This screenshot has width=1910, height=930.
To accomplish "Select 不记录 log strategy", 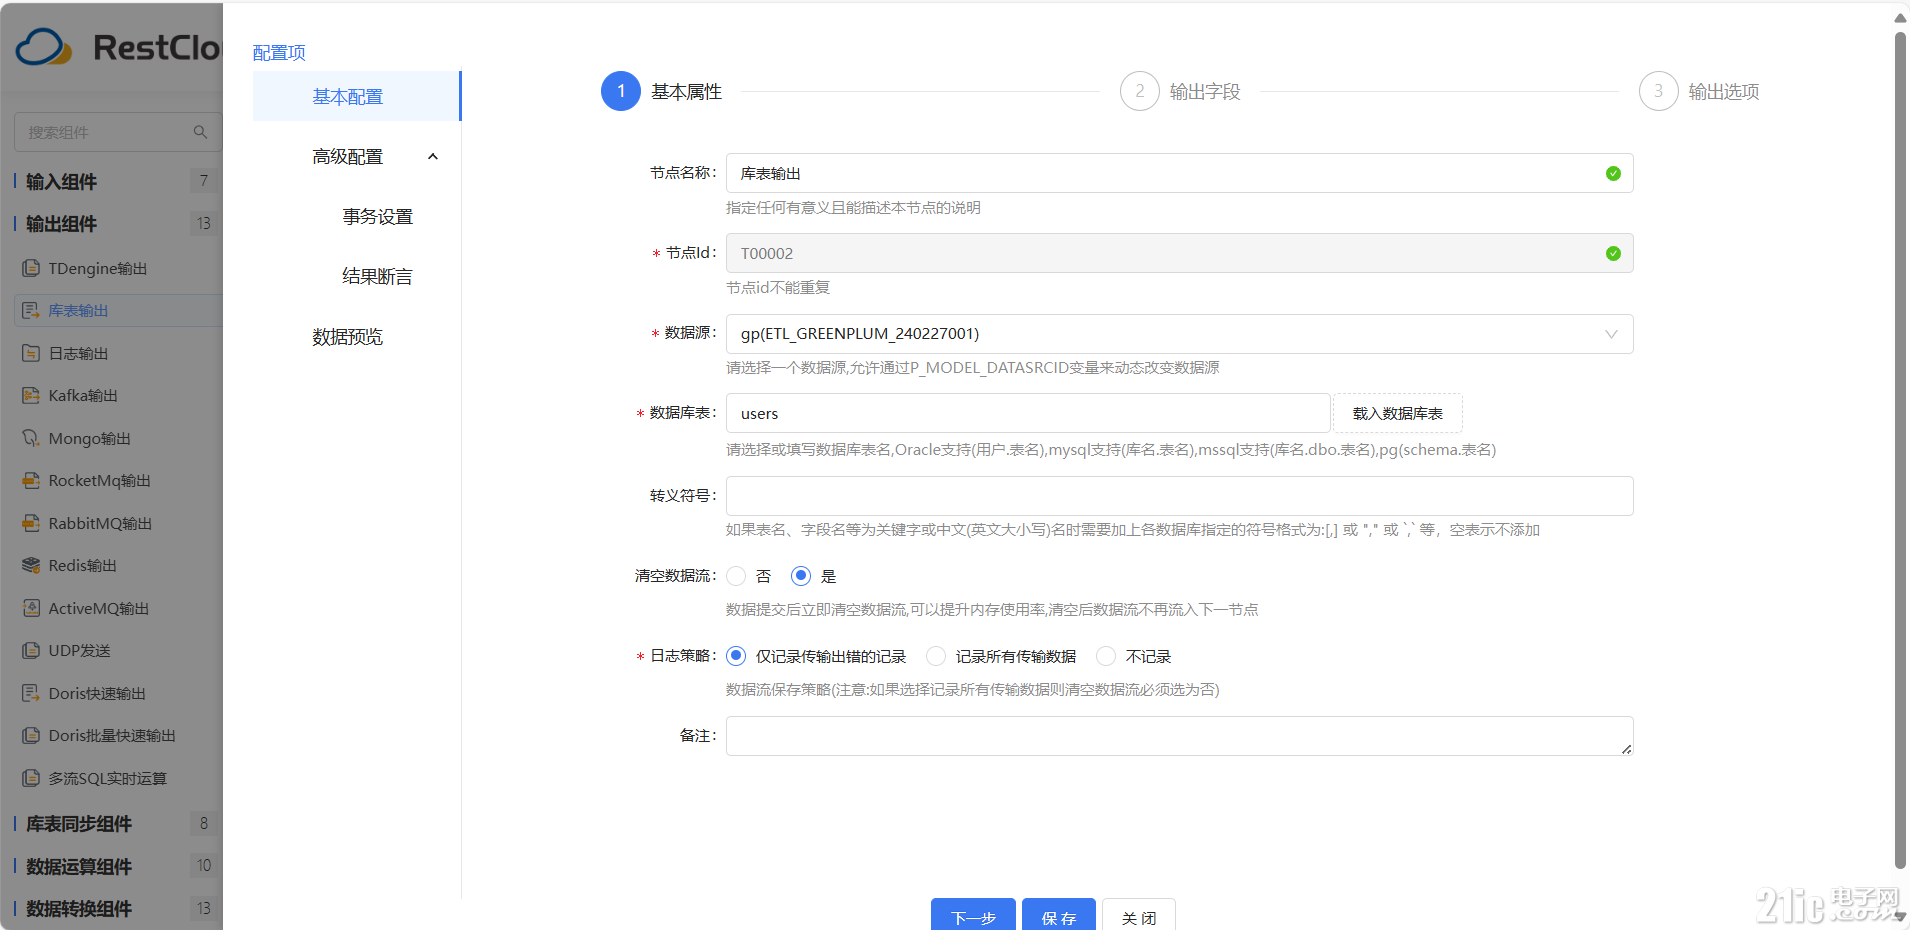I will 1106,656.
